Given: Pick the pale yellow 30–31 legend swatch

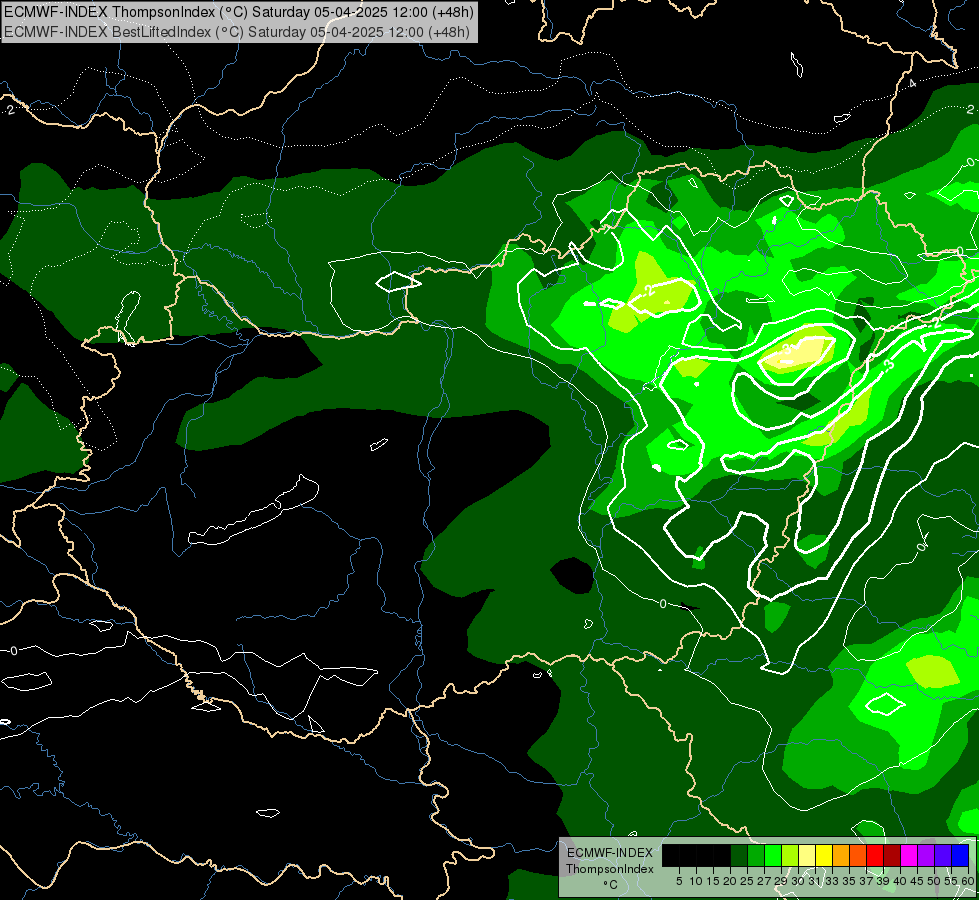Looking at the screenshot, I should coord(807,855).
